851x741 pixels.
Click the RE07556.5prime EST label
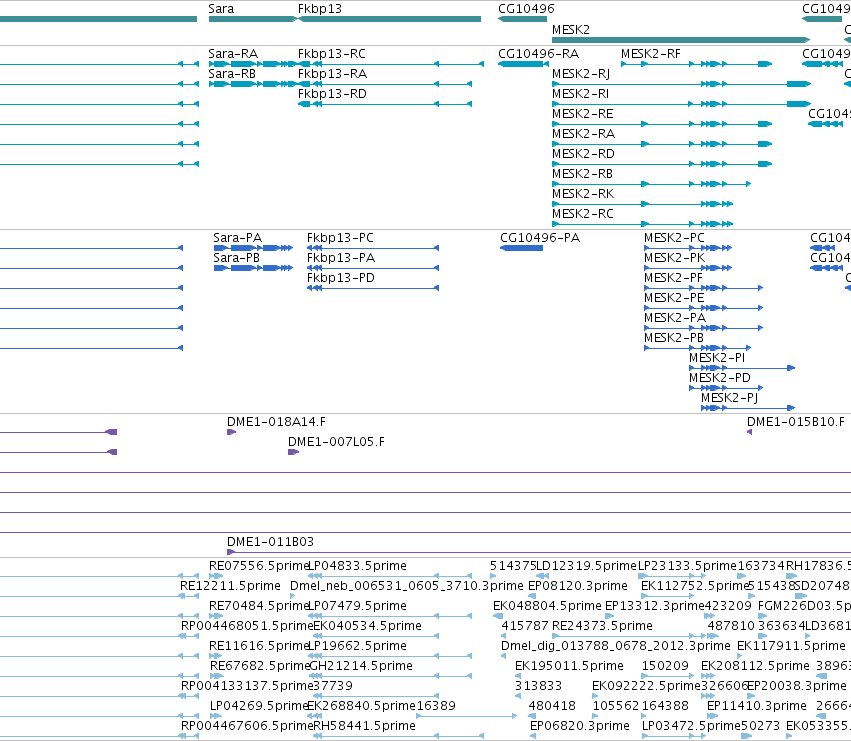click(258, 566)
